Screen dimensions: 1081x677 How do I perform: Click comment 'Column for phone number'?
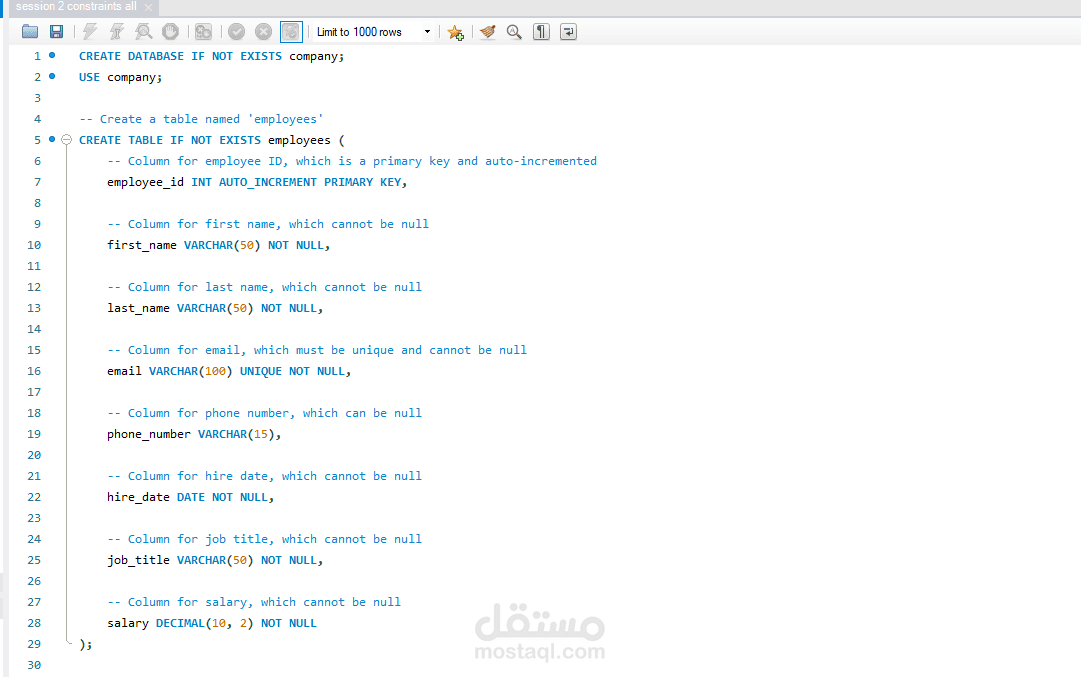coord(264,413)
